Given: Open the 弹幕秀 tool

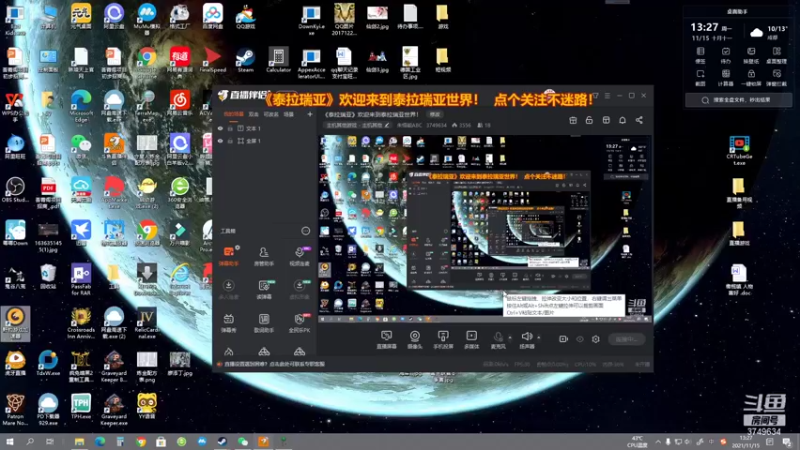Looking at the screenshot, I should coord(229,322).
